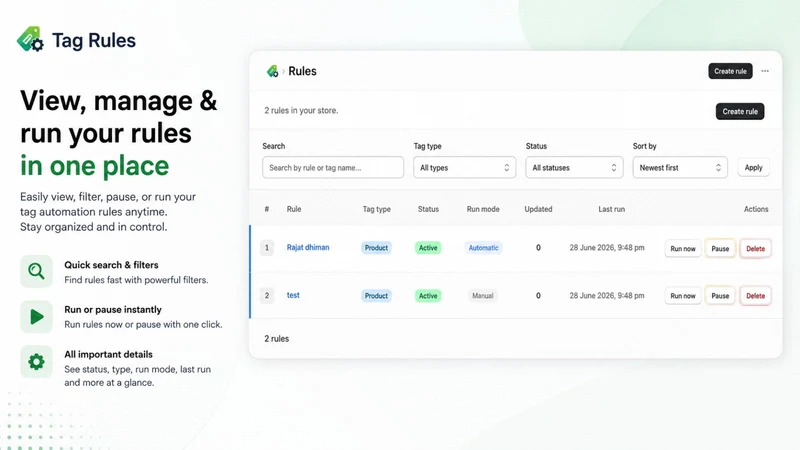Click the Quick search magnifier icon
The image size is (800, 450).
(x=36, y=271)
